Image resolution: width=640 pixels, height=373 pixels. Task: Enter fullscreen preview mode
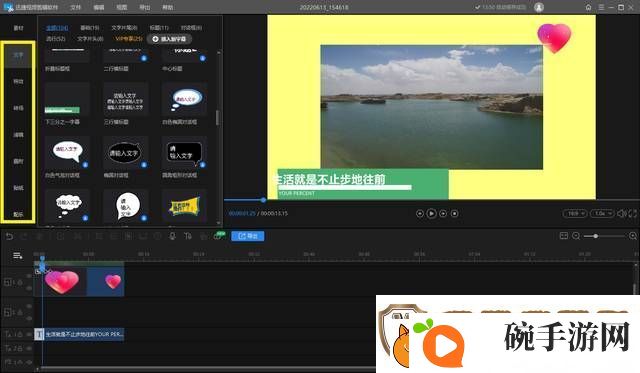pyautogui.click(x=633, y=213)
